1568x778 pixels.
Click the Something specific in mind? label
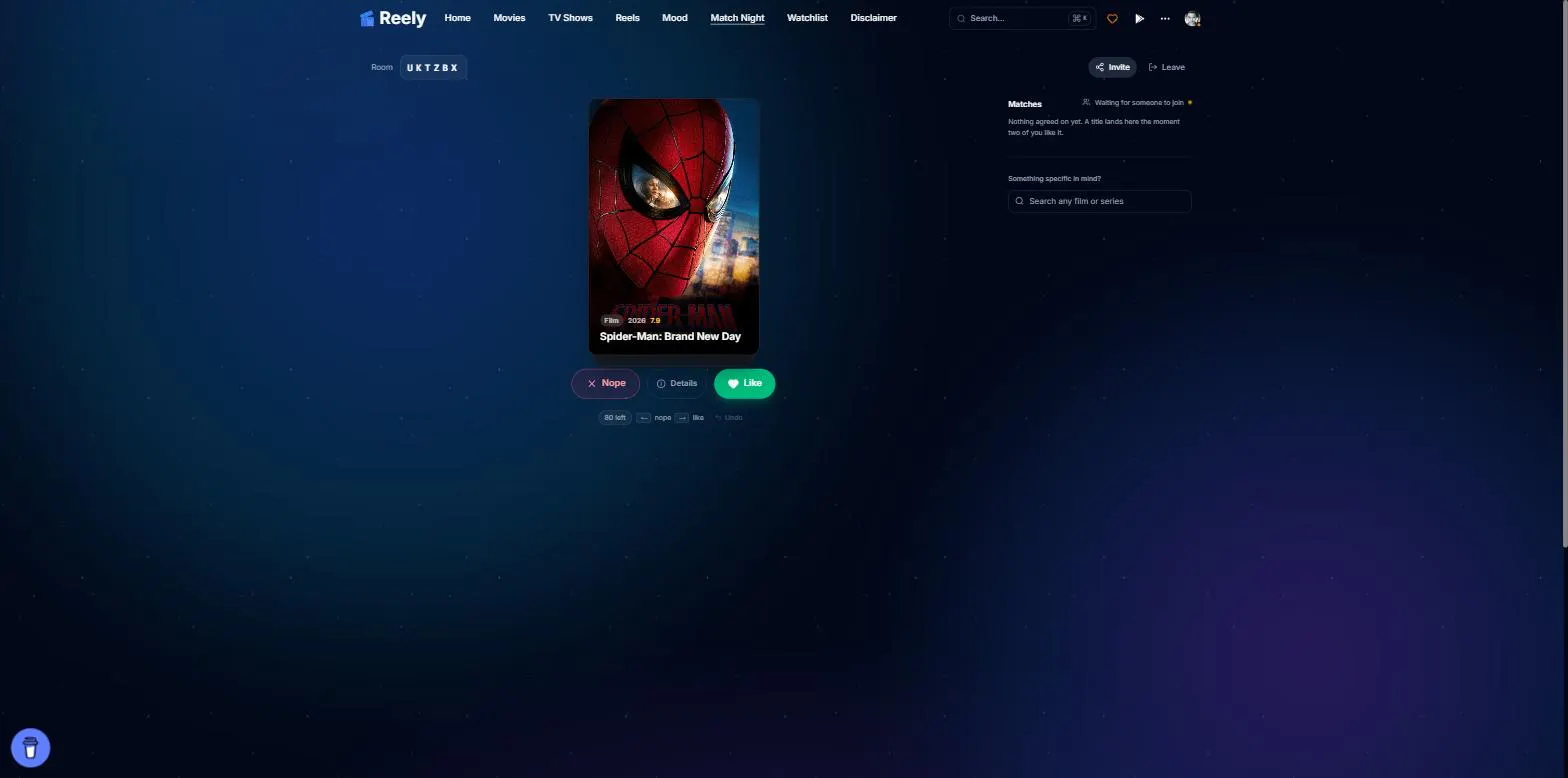click(x=1054, y=178)
